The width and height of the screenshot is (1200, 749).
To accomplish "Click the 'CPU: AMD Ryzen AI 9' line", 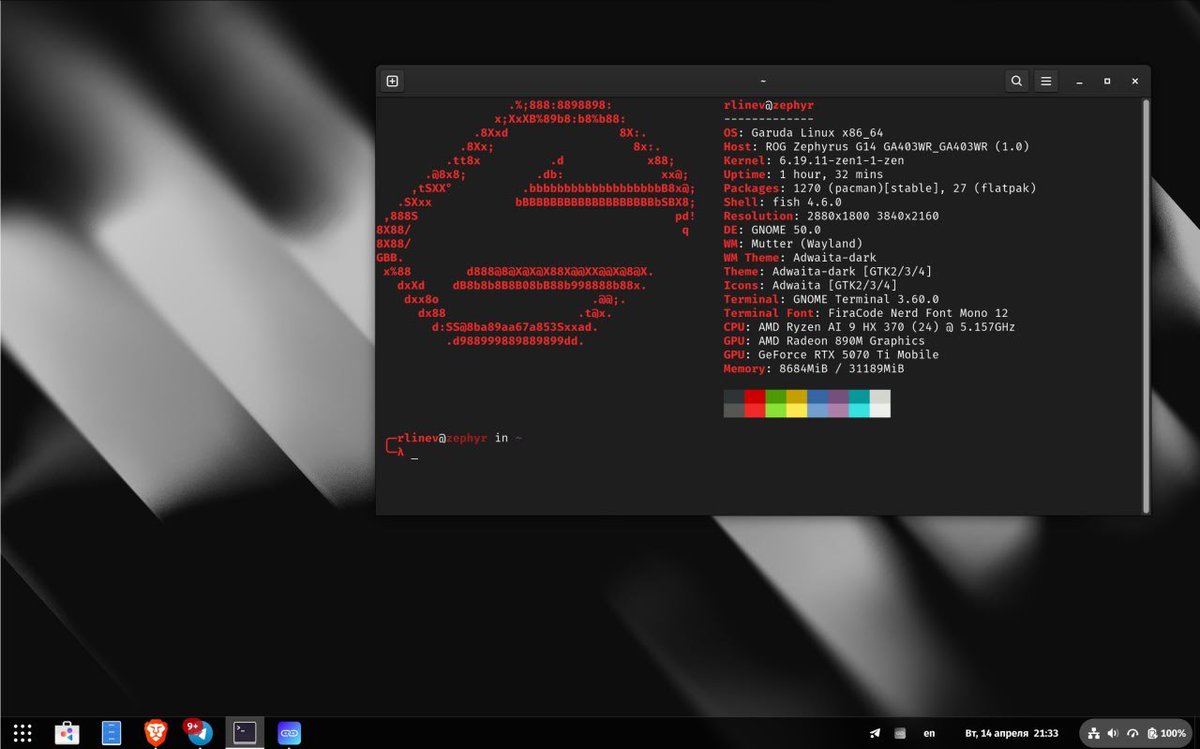I will click(x=869, y=327).
